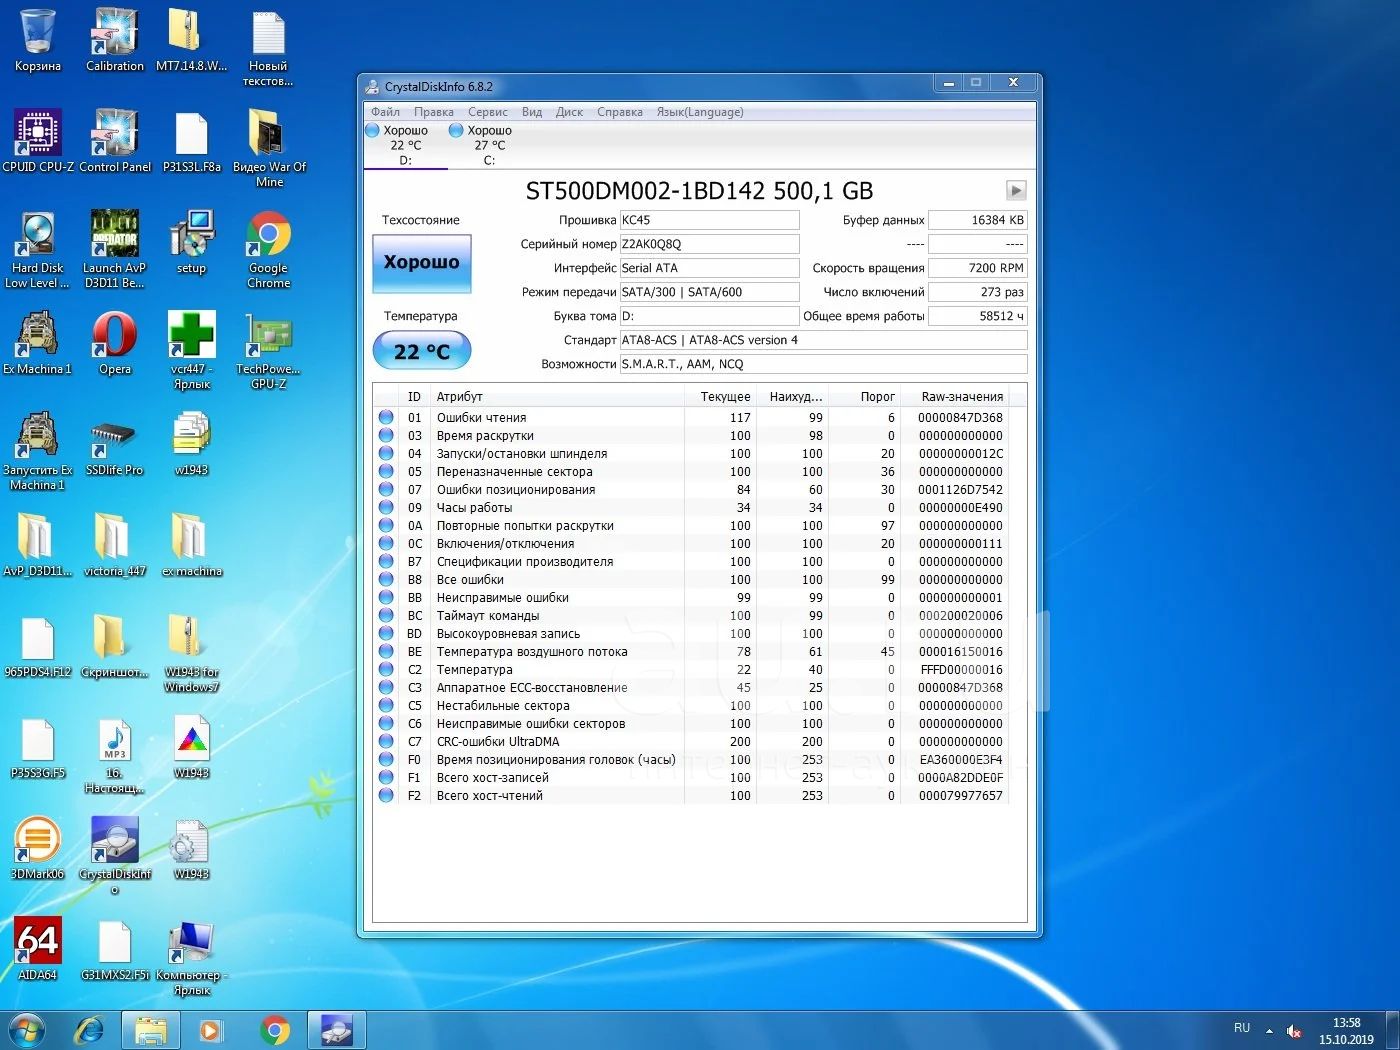The width and height of the screenshot is (1400, 1050).
Task: Open the Диск menu
Action: tap(569, 112)
